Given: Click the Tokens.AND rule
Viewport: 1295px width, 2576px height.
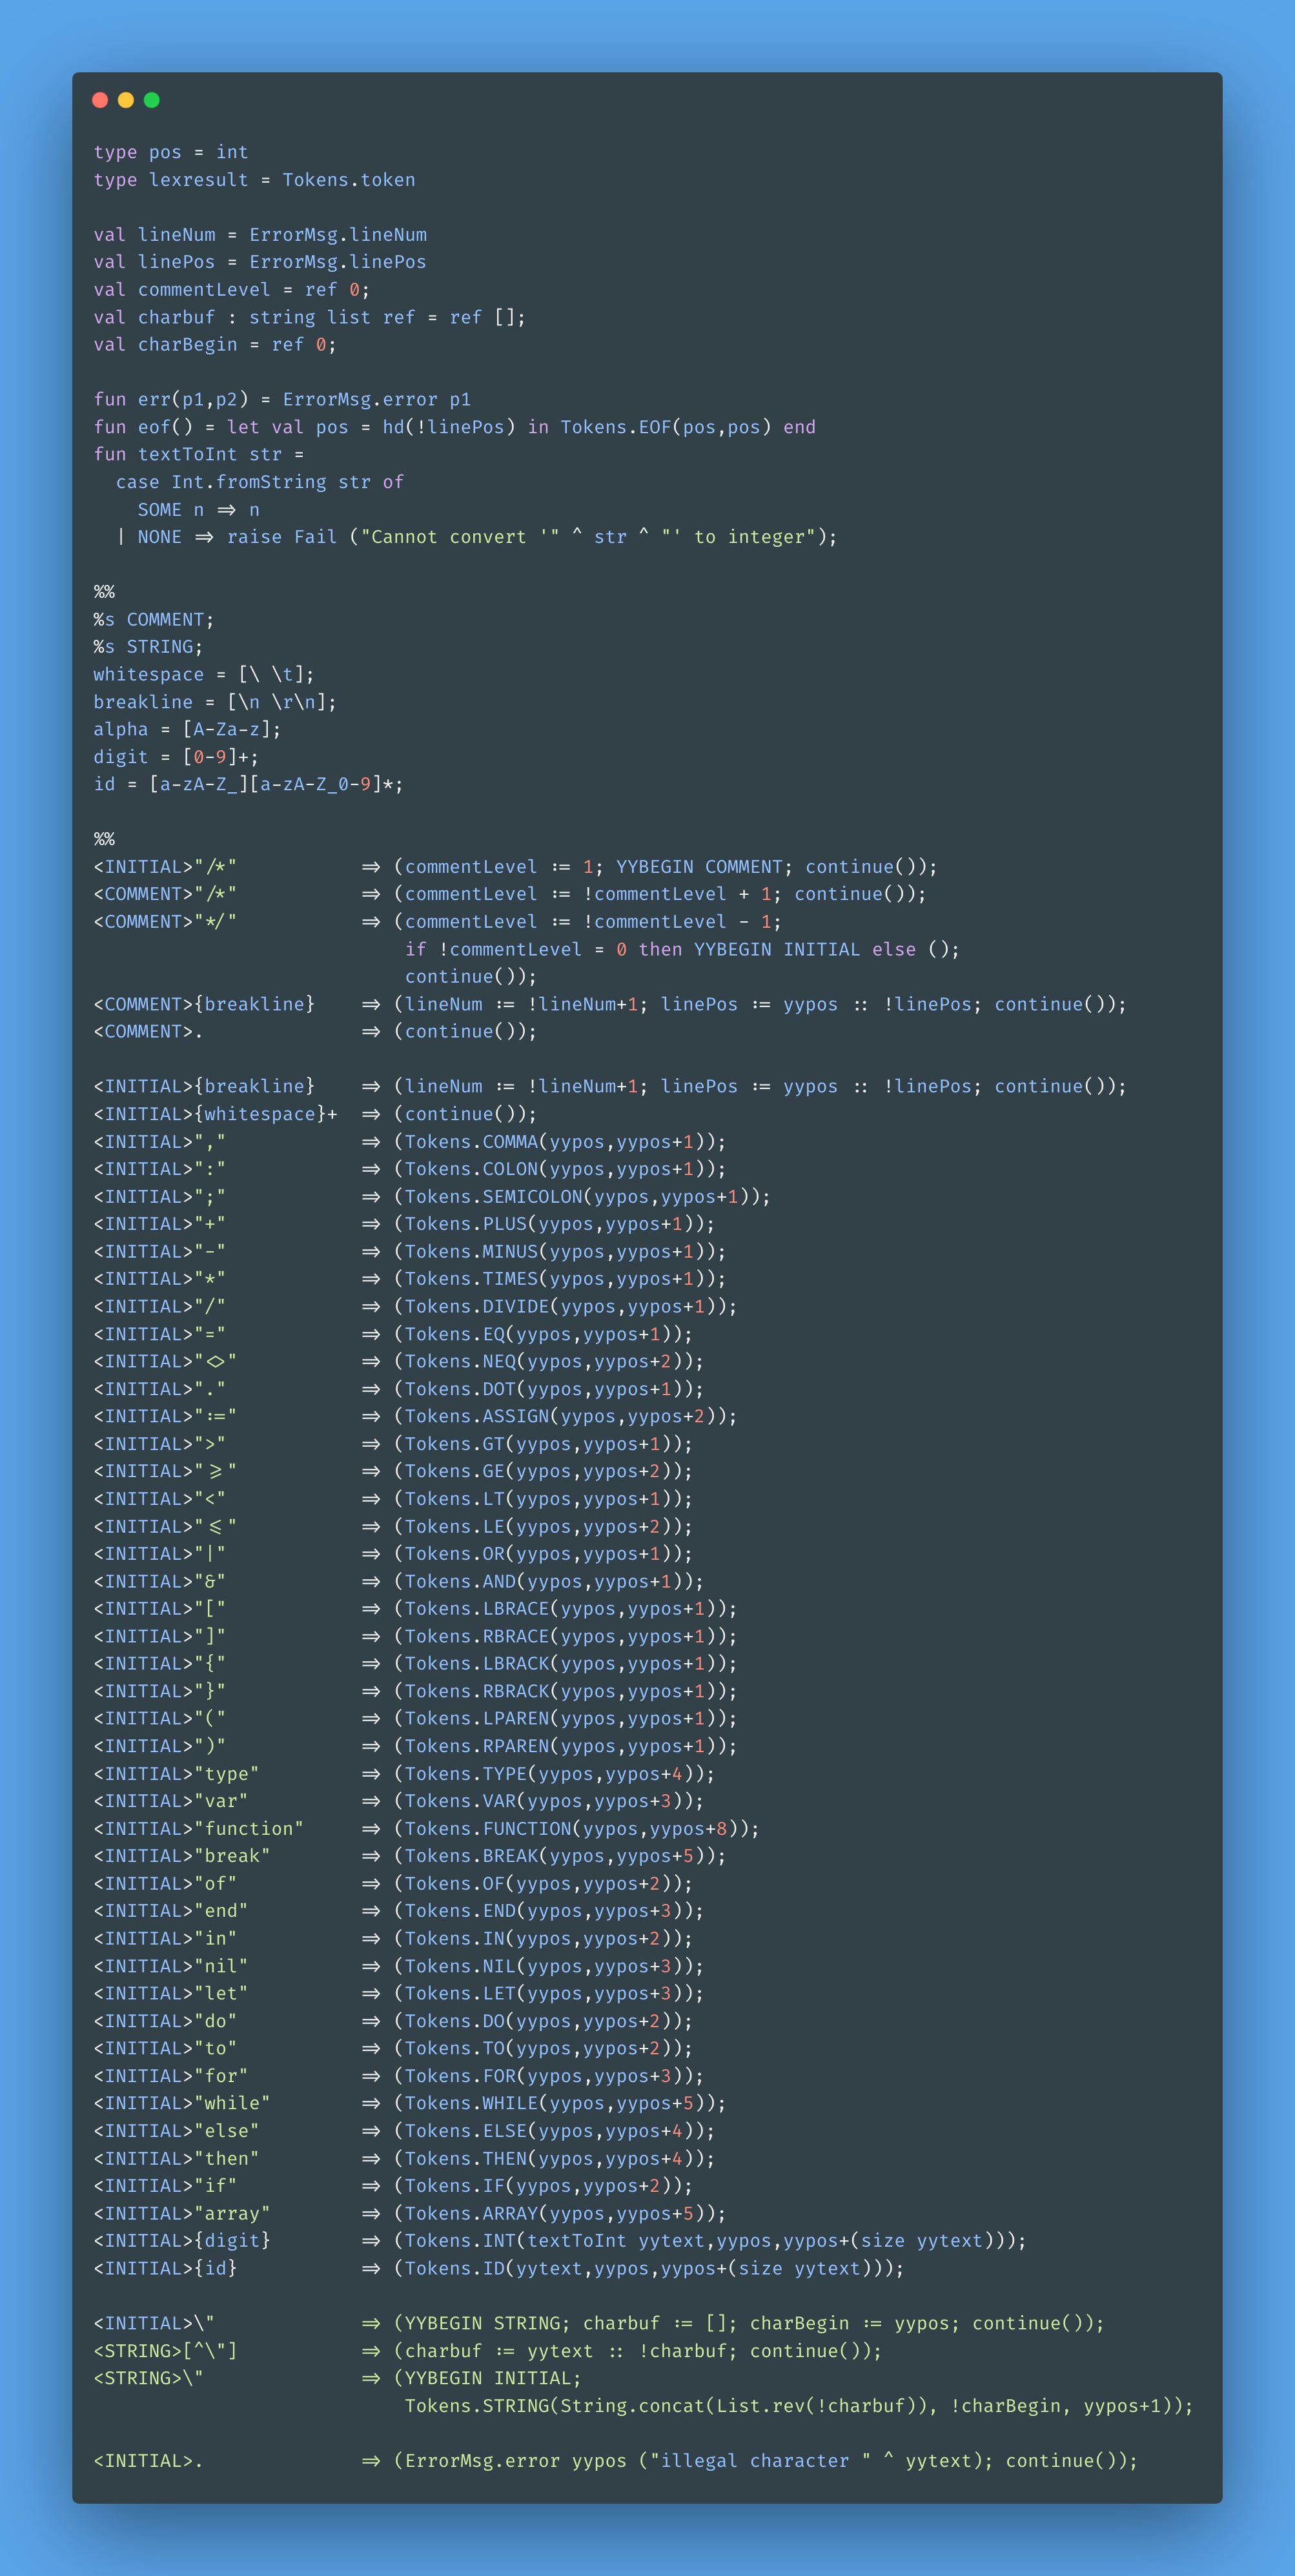Looking at the screenshot, I should pos(399,1582).
